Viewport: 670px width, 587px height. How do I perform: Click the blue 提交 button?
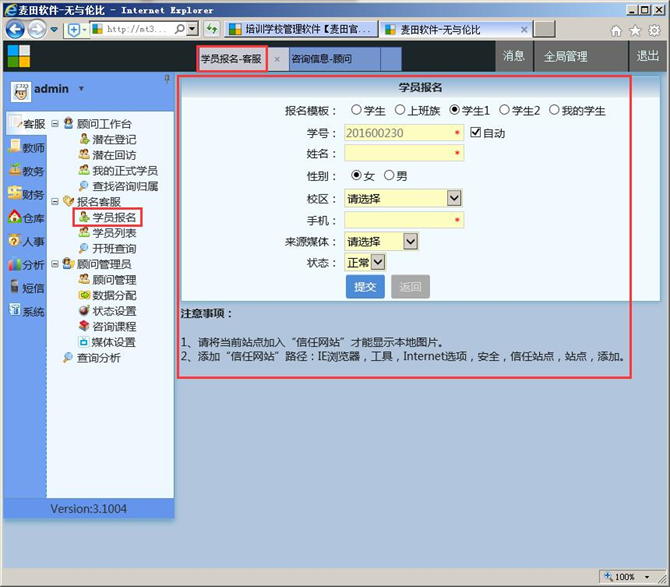pos(365,286)
